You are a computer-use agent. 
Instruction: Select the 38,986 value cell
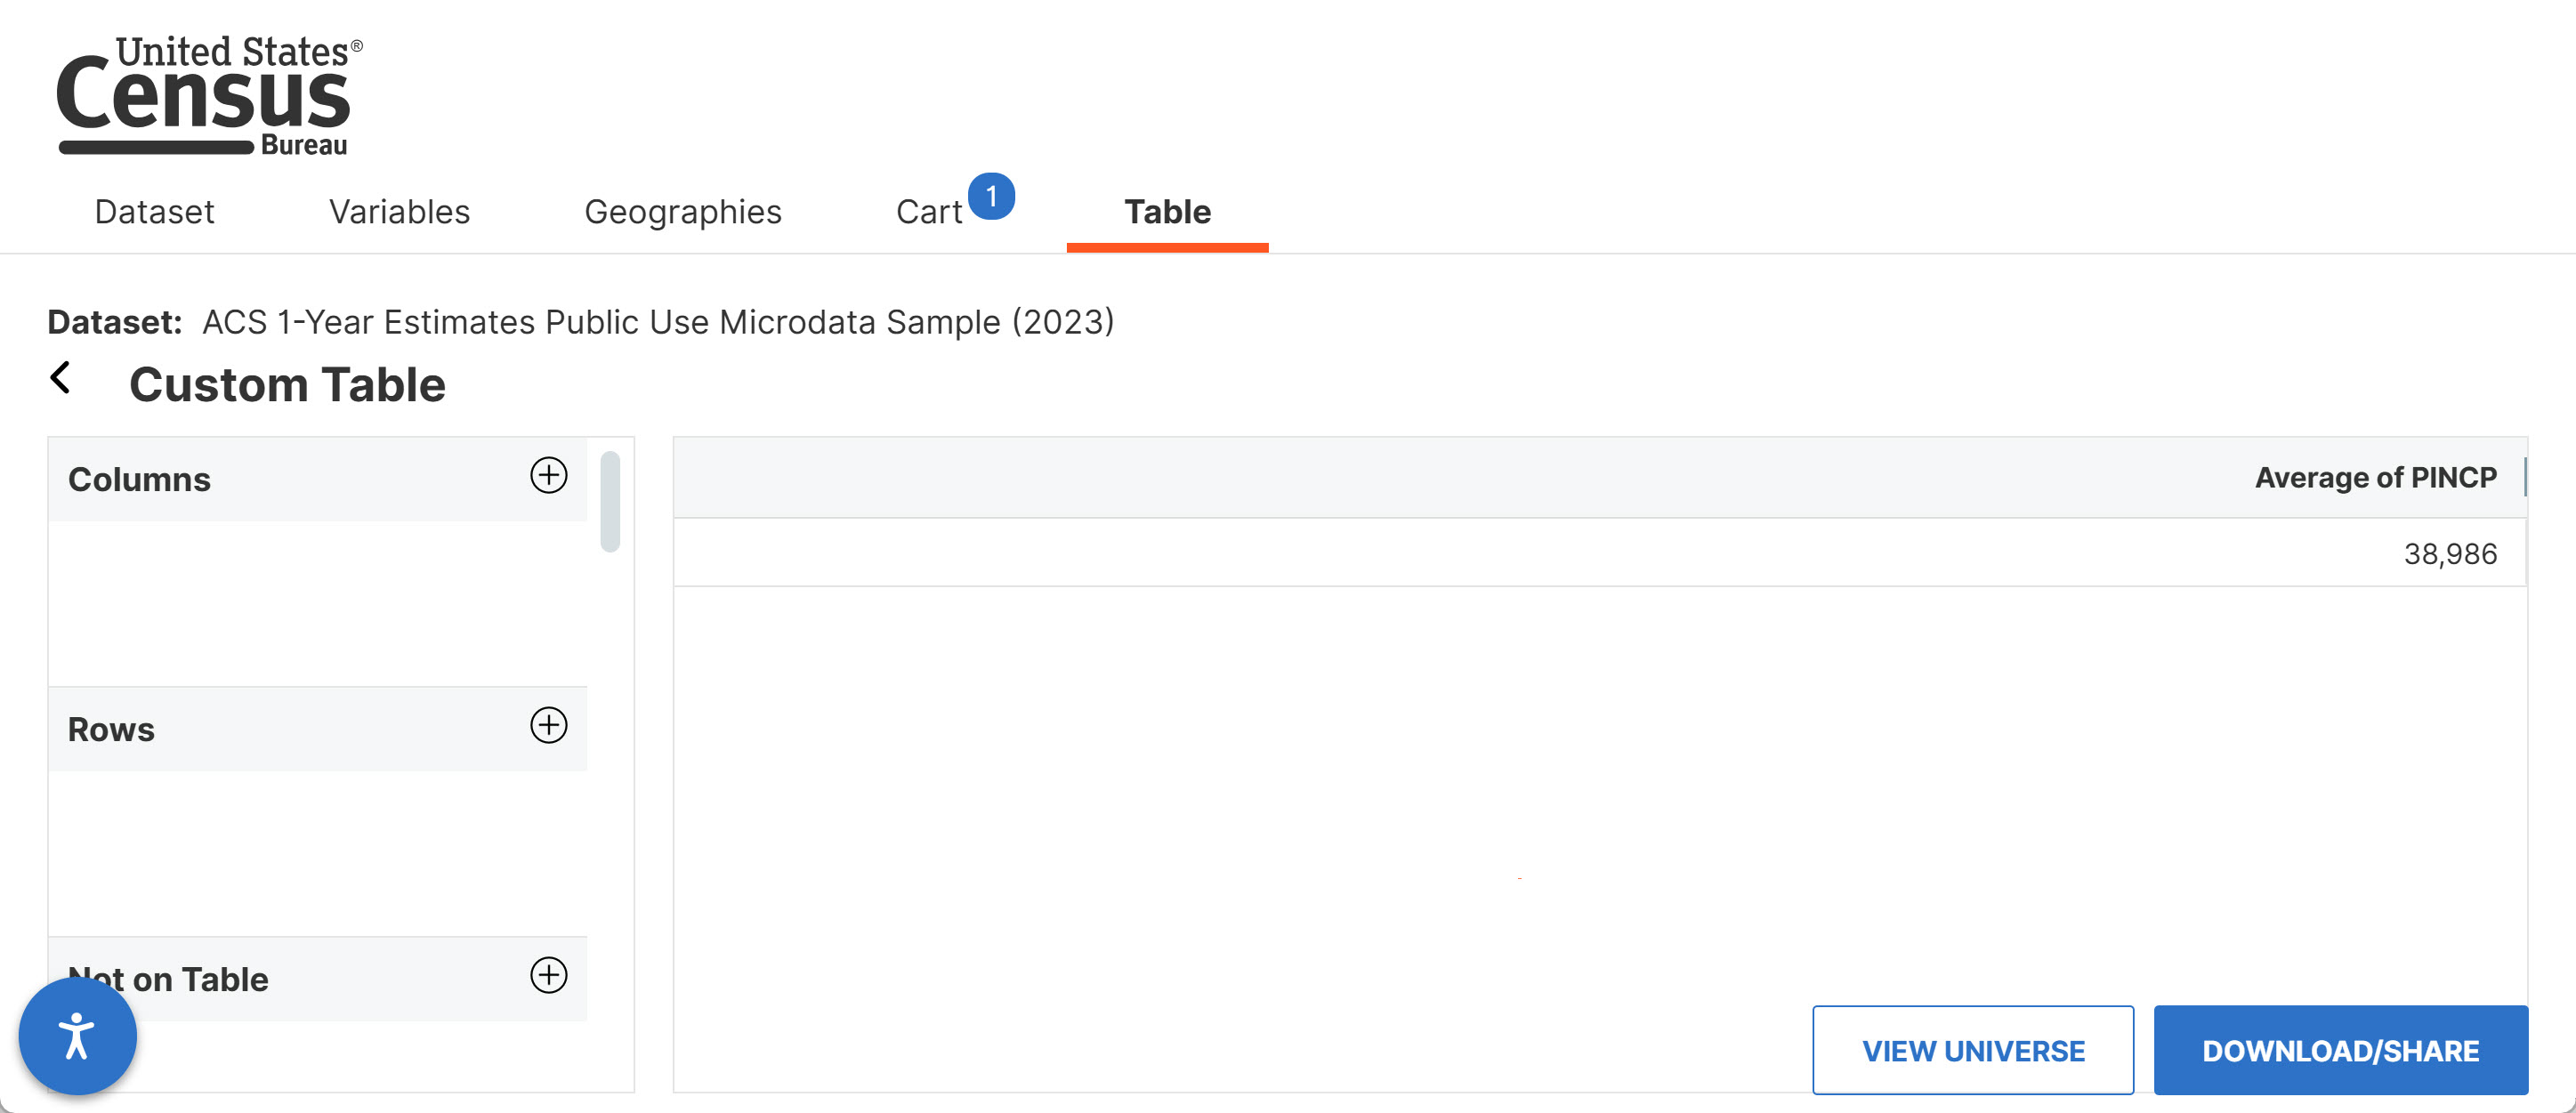click(x=1600, y=553)
